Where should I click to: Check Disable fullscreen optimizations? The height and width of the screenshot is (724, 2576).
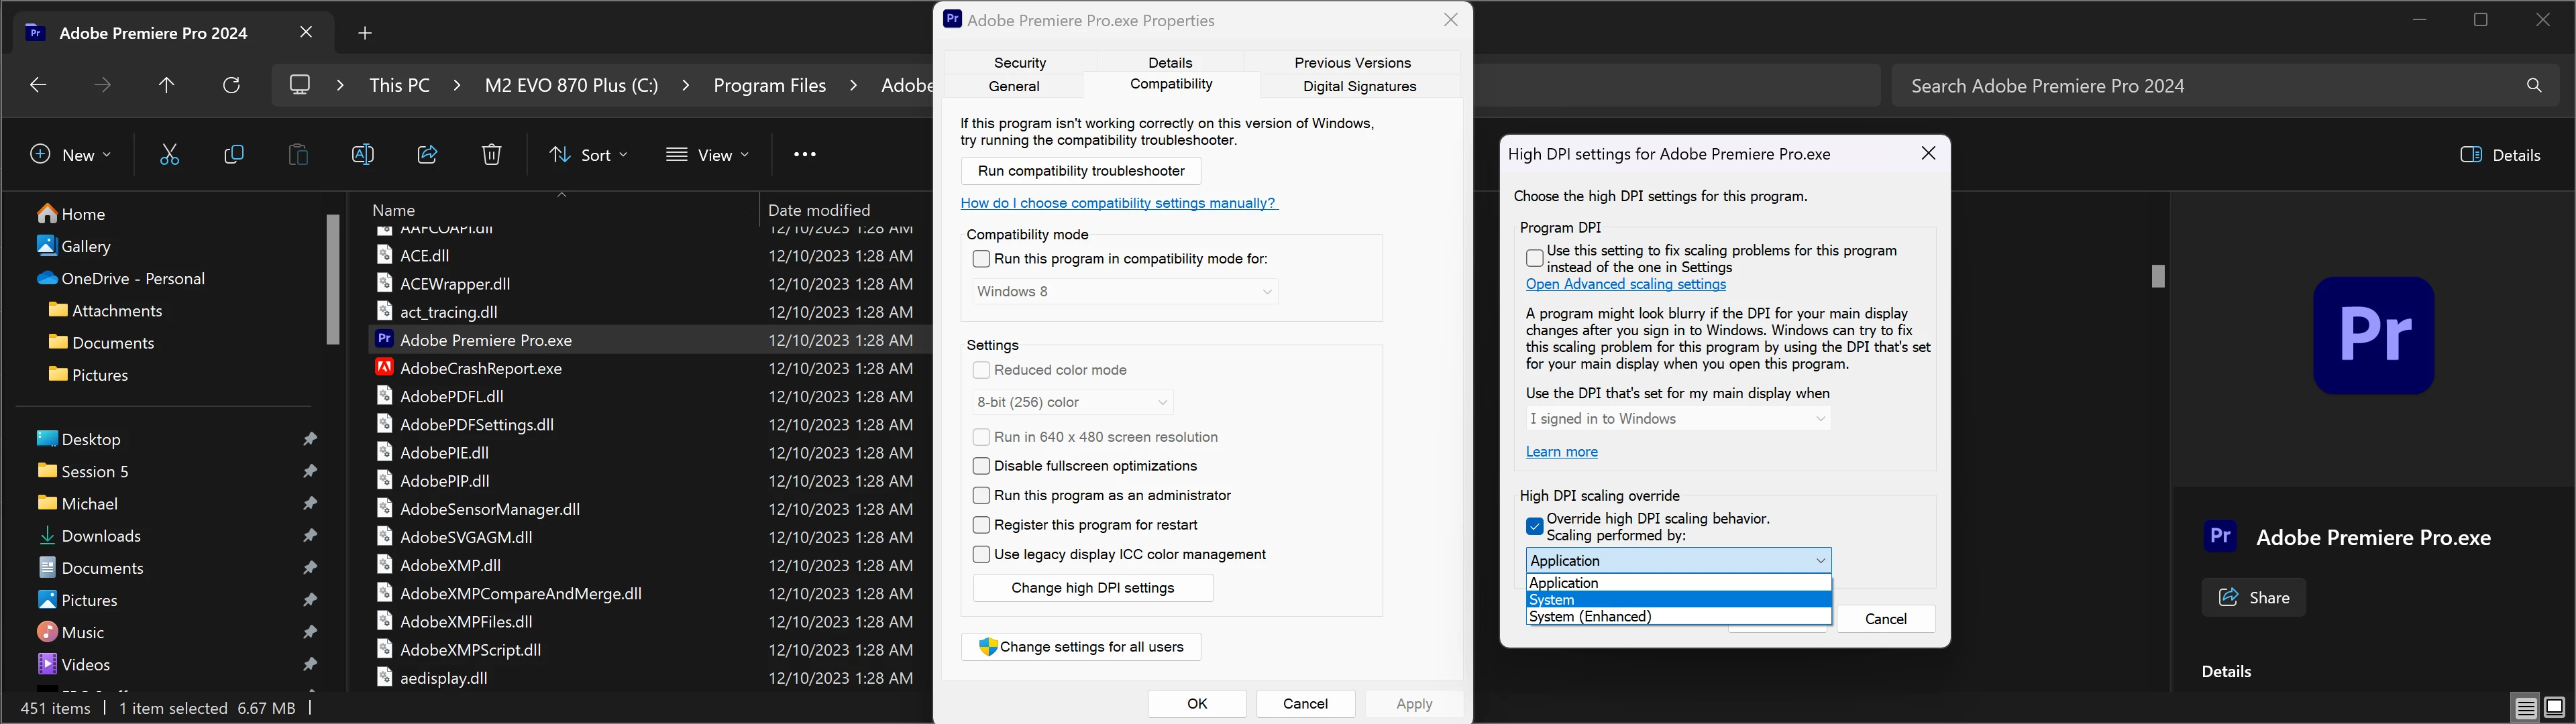click(x=981, y=466)
